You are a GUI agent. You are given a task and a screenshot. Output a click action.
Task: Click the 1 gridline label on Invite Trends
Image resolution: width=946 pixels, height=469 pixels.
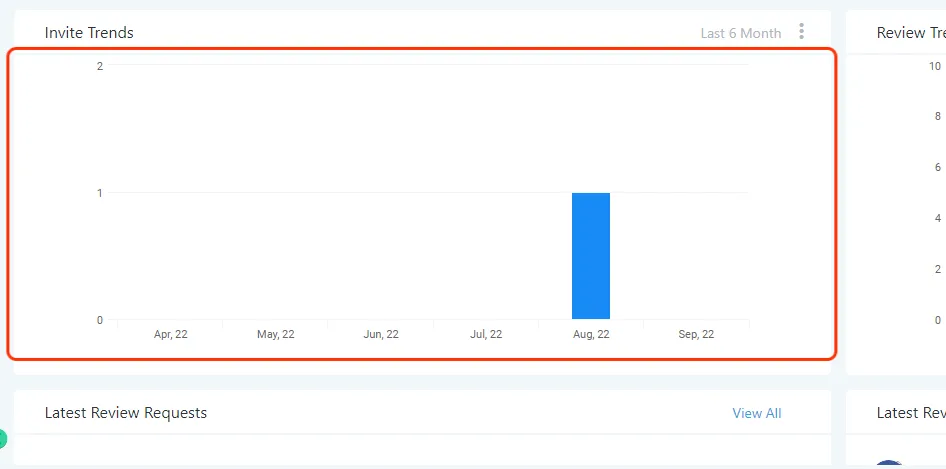100,193
